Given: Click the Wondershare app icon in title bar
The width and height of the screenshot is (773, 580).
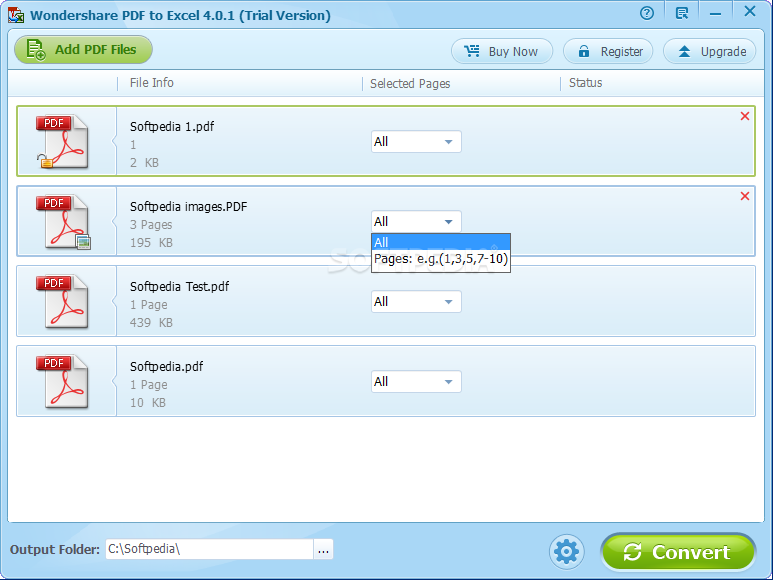Looking at the screenshot, I should point(16,15).
